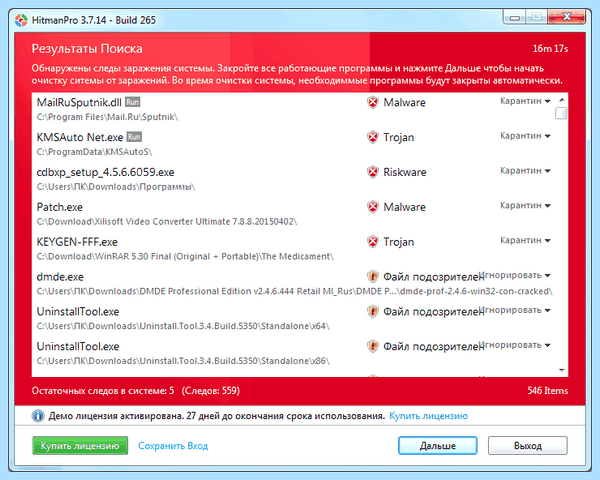Click path C:\ProgramData\KMSAutoS\
The width and height of the screenshot is (600, 480).
(94, 152)
